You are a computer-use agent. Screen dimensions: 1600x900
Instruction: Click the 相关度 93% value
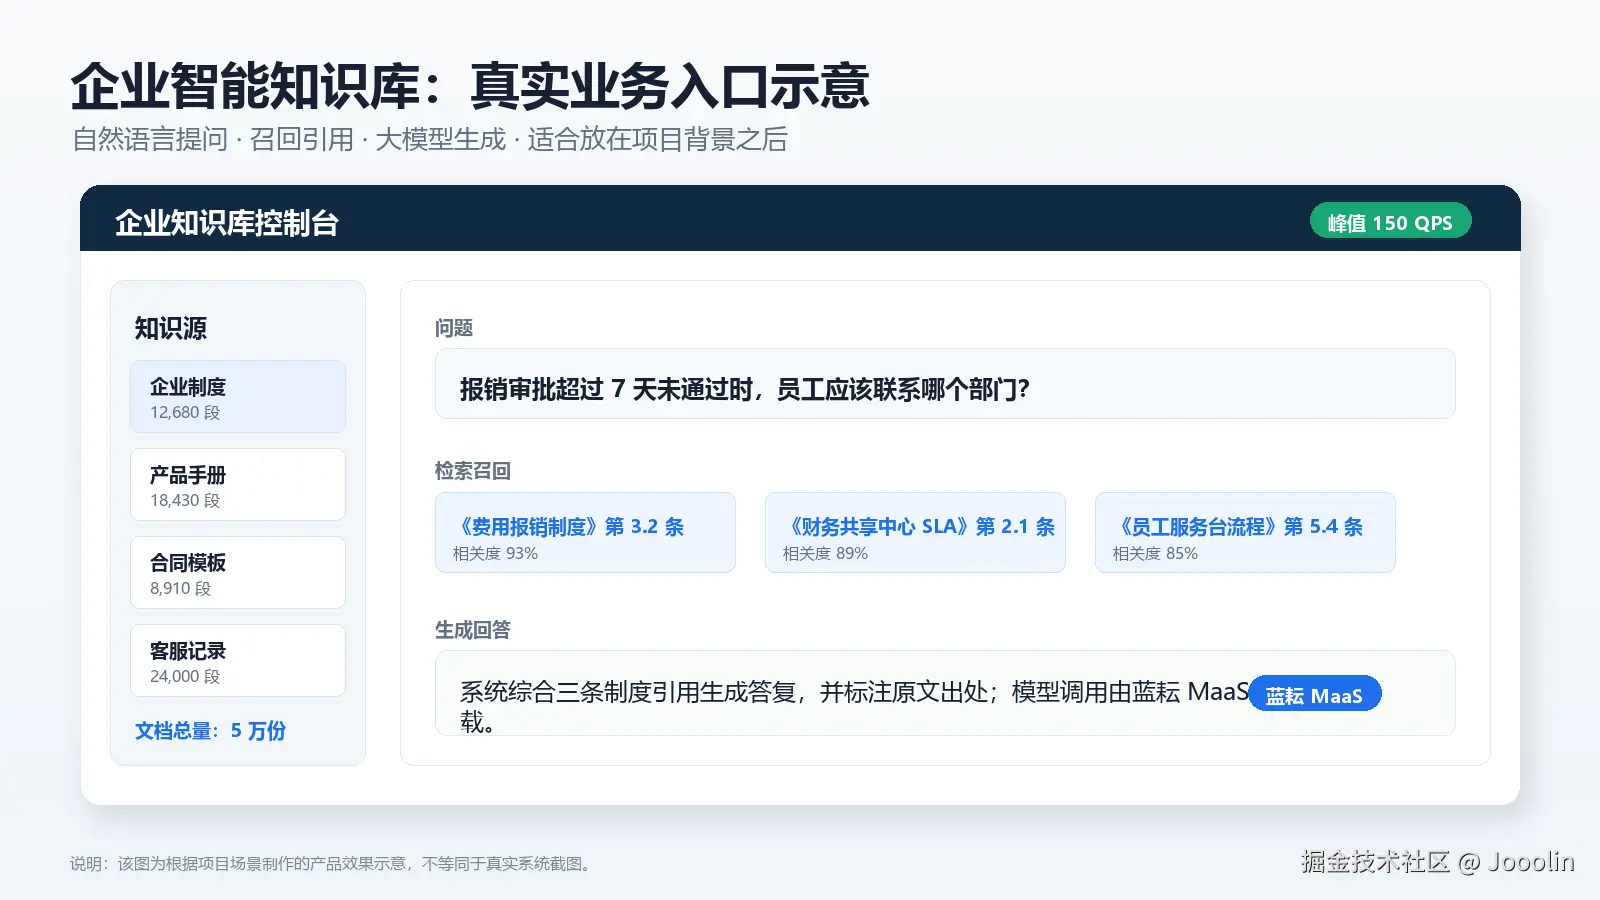495,553
